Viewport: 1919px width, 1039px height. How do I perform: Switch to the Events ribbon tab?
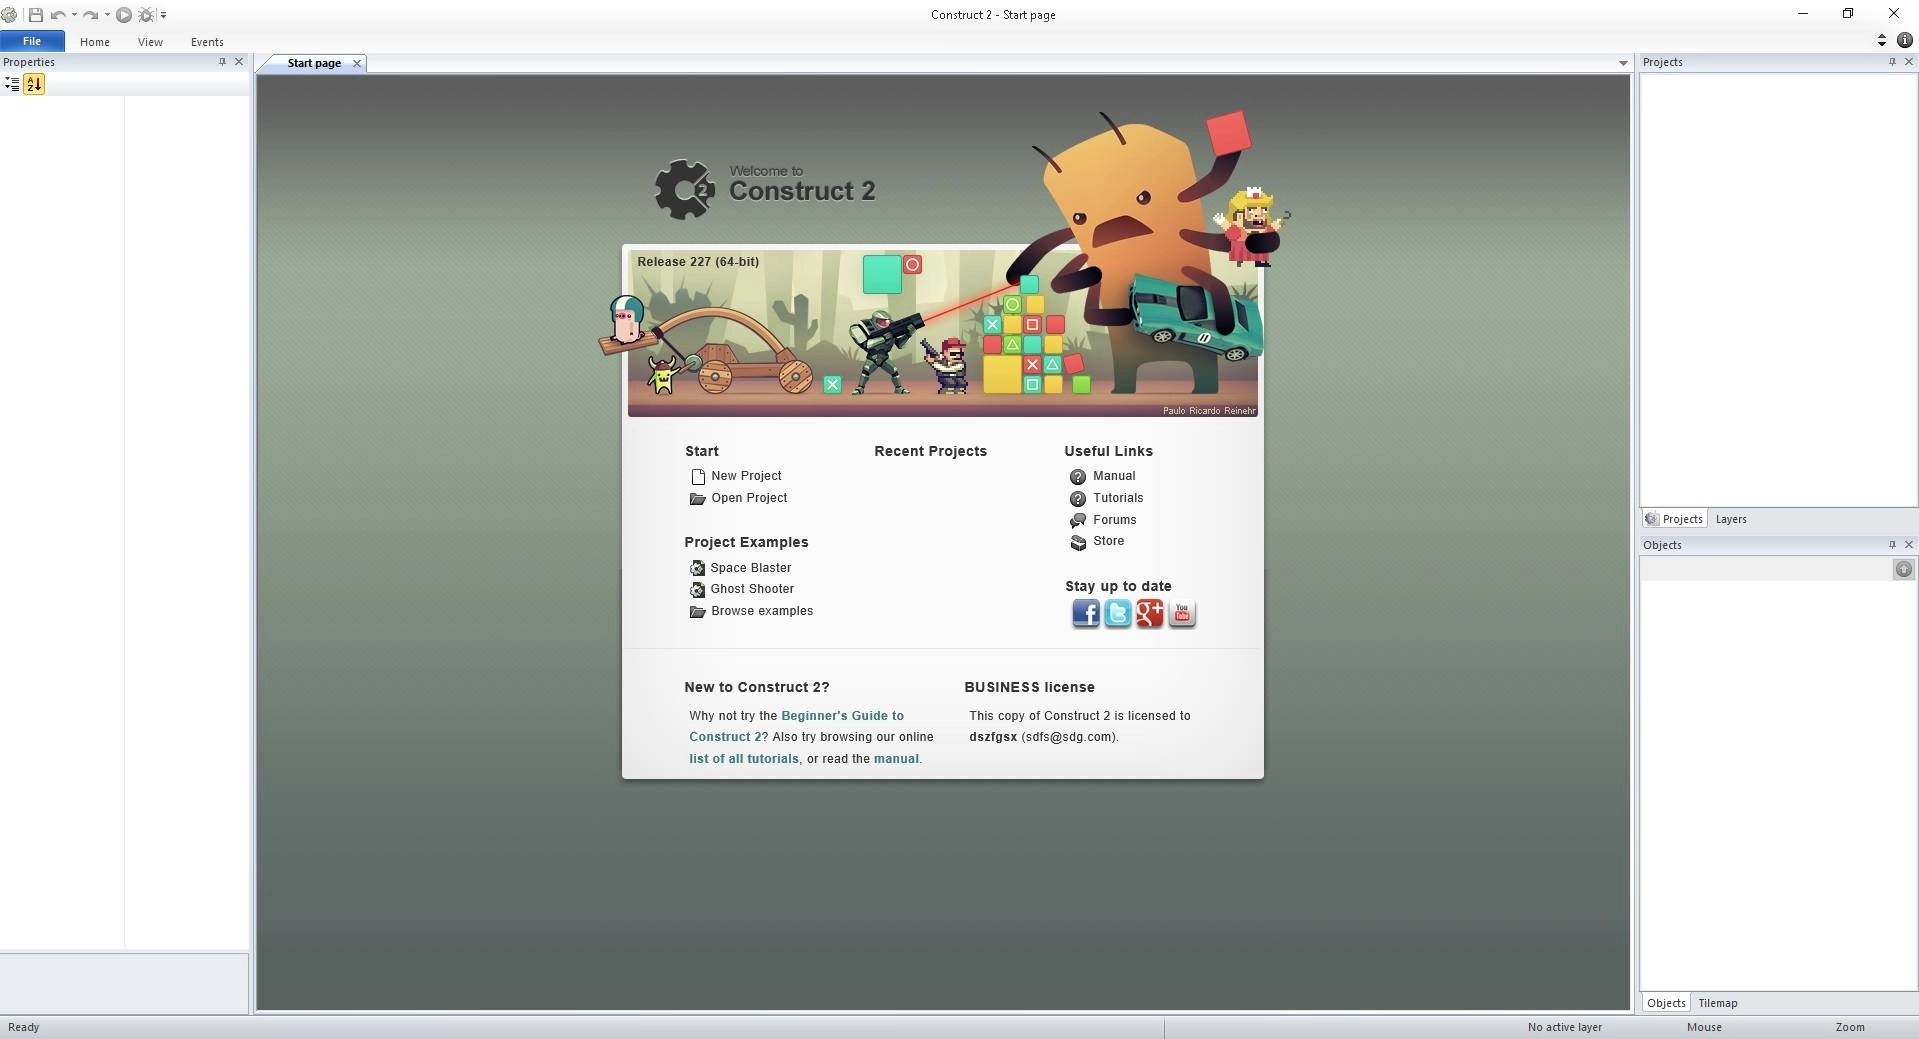coord(207,42)
